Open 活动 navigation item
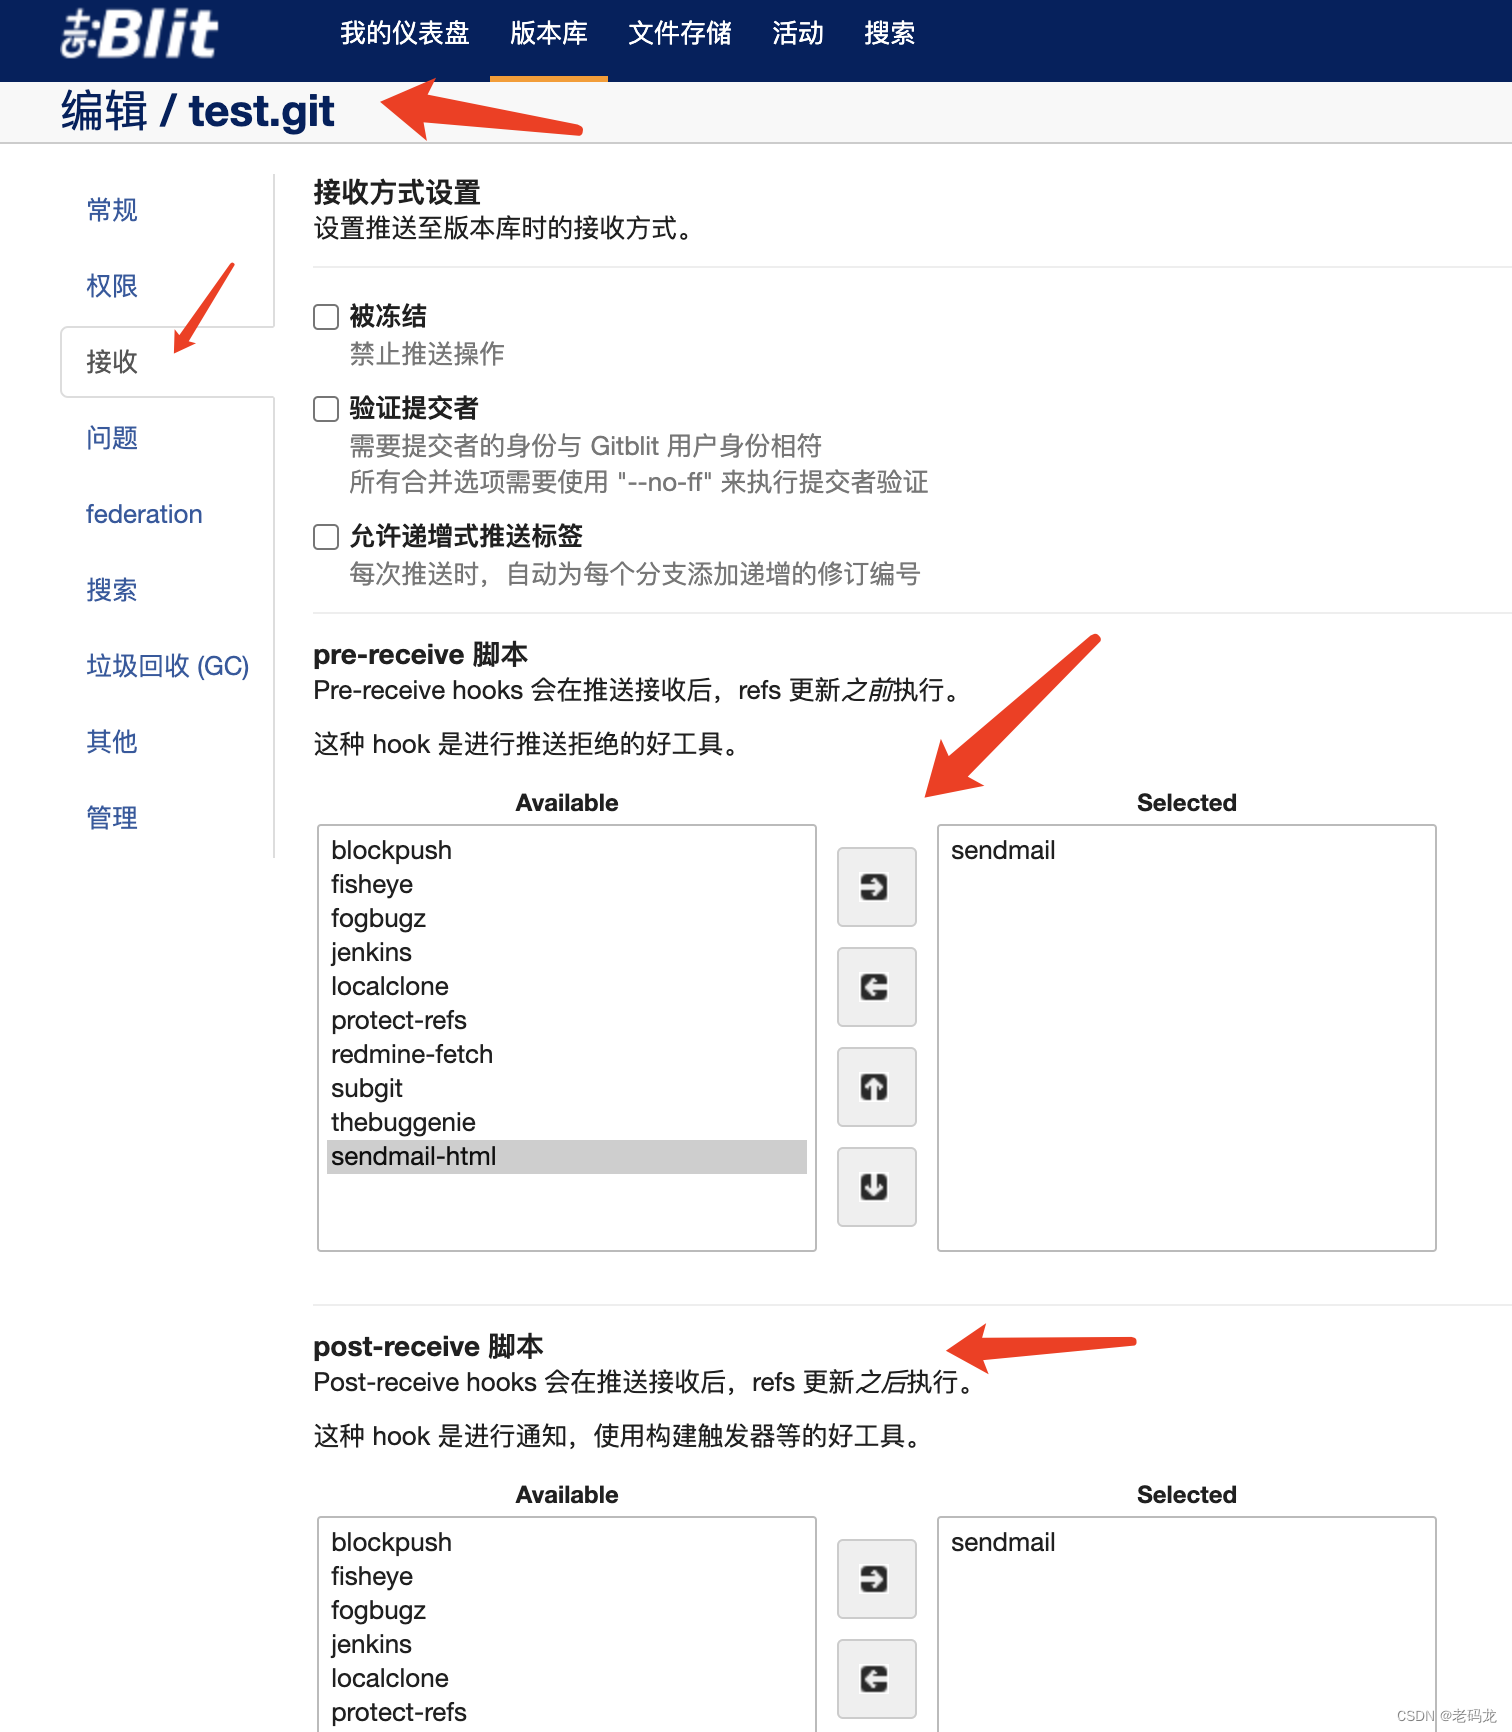This screenshot has width=1512, height=1732. (x=798, y=34)
